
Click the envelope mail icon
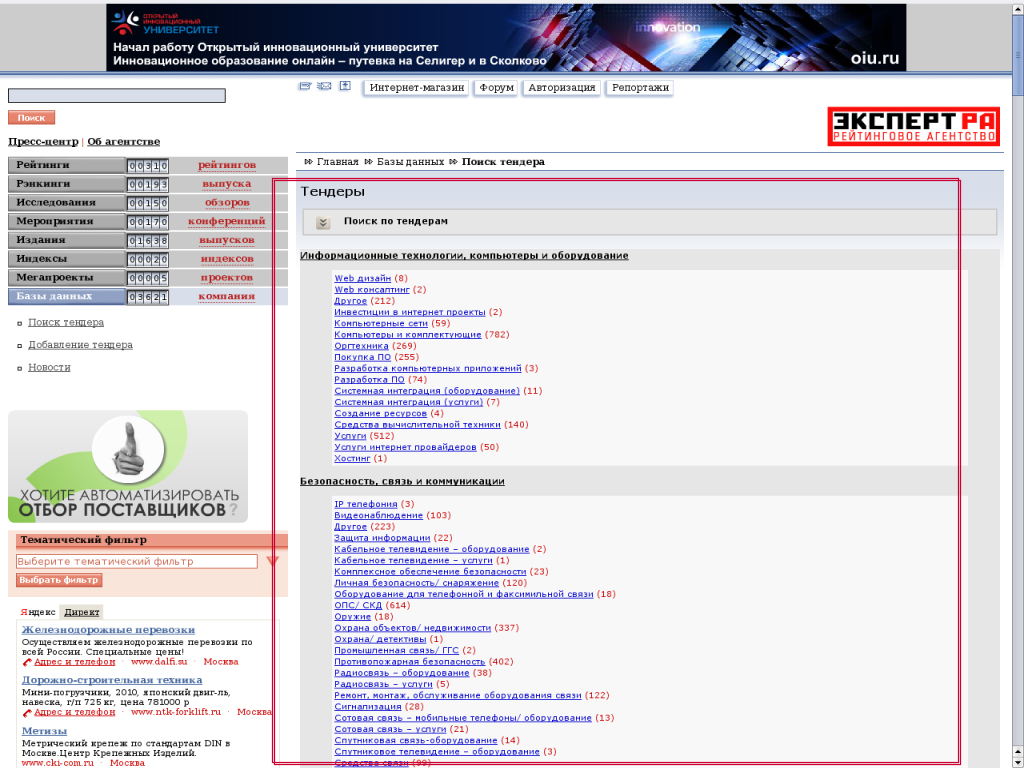click(324, 86)
